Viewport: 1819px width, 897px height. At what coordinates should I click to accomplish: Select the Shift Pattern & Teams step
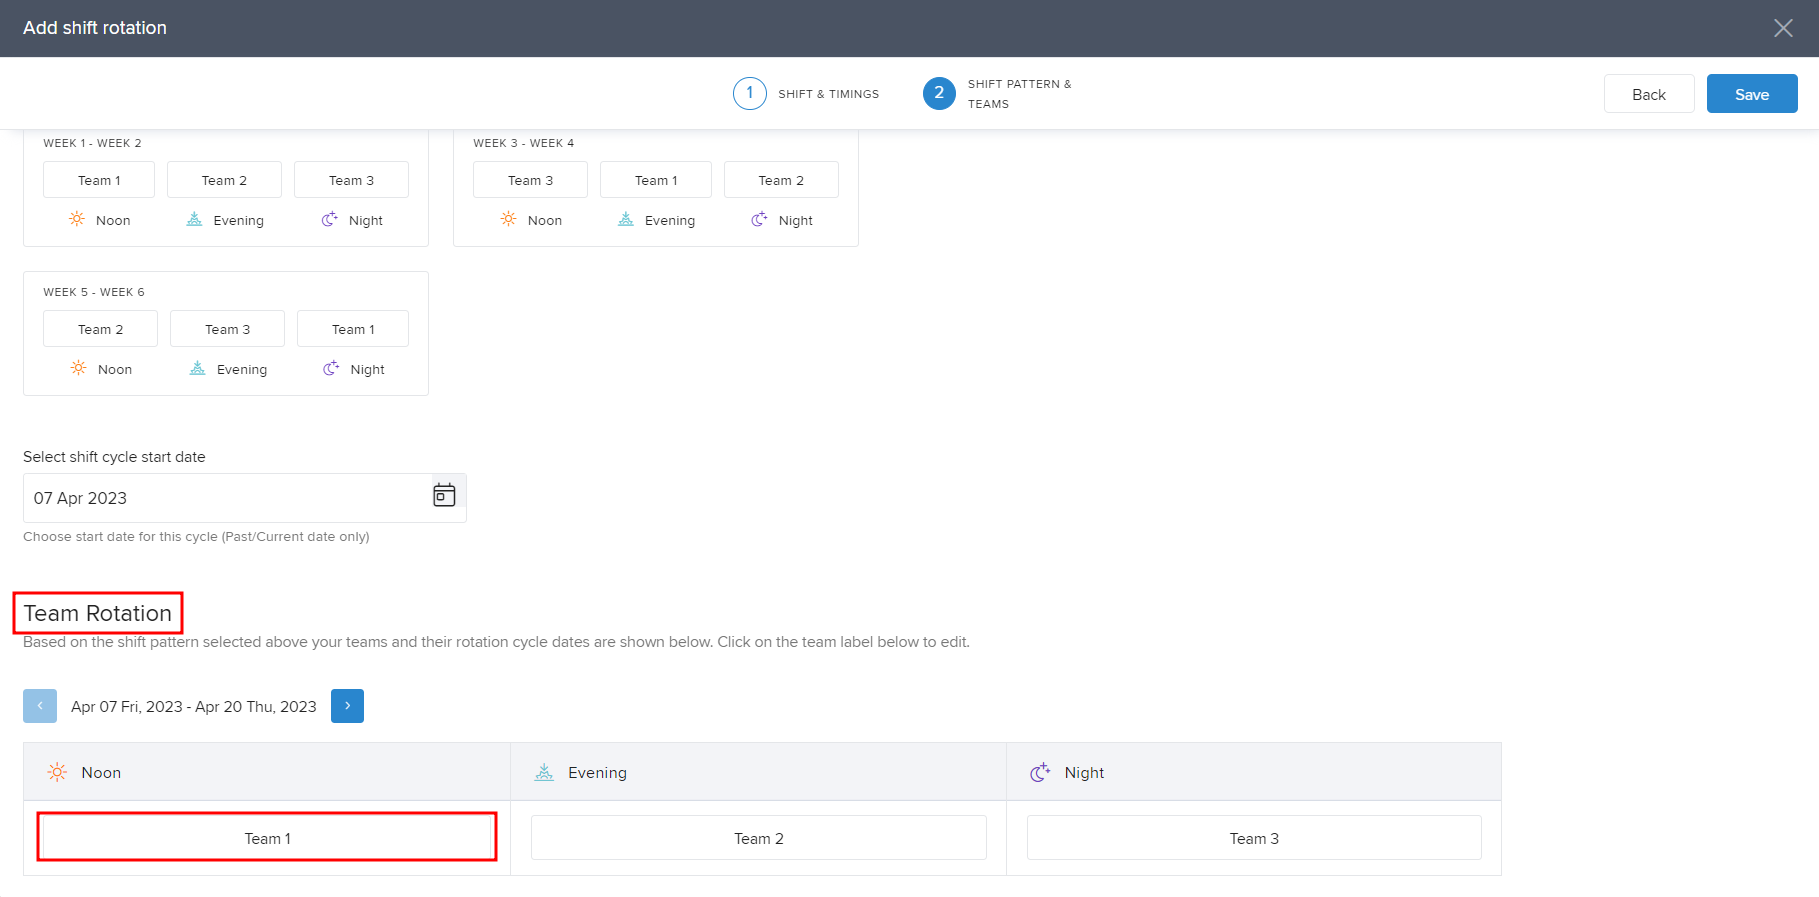[x=939, y=93]
